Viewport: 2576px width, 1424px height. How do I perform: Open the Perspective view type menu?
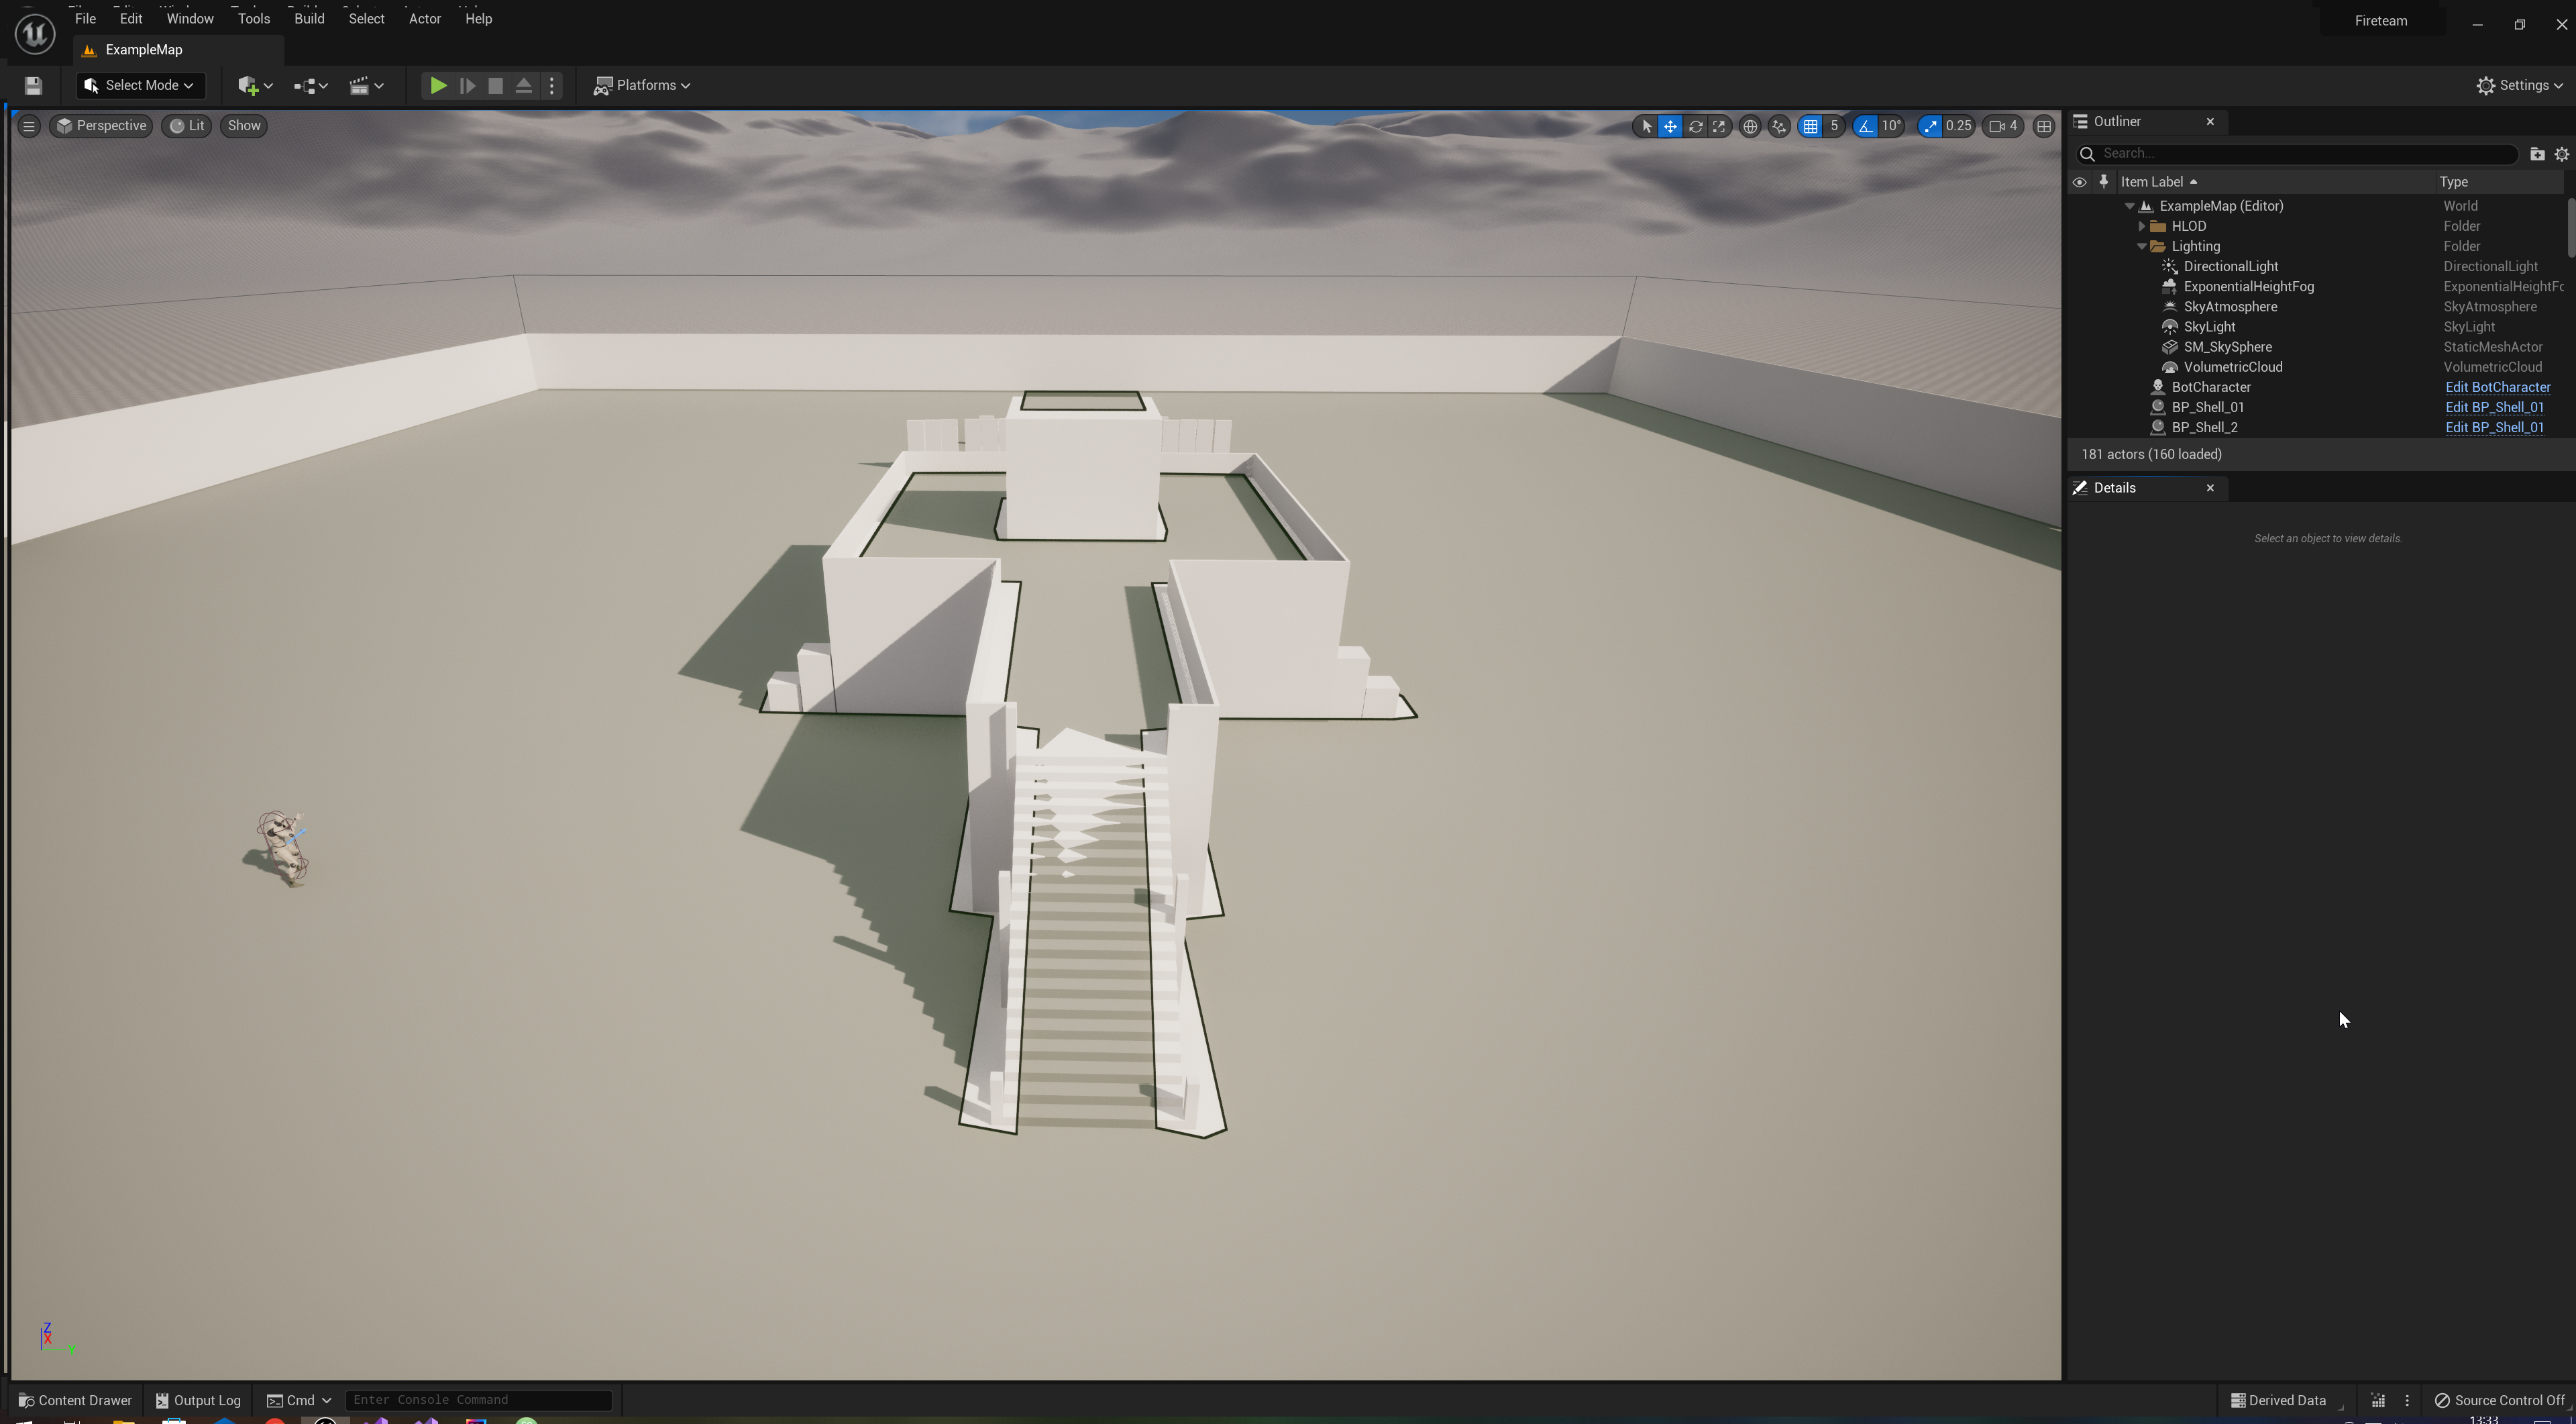[101, 126]
